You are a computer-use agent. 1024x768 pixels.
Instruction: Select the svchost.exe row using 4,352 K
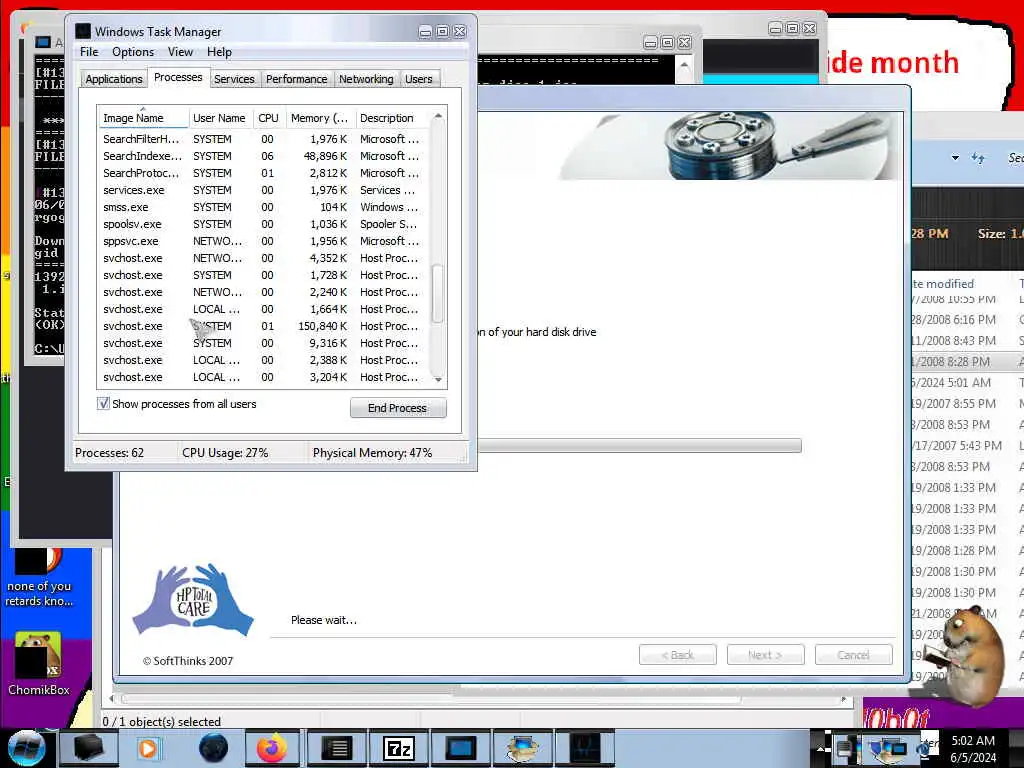click(264, 258)
